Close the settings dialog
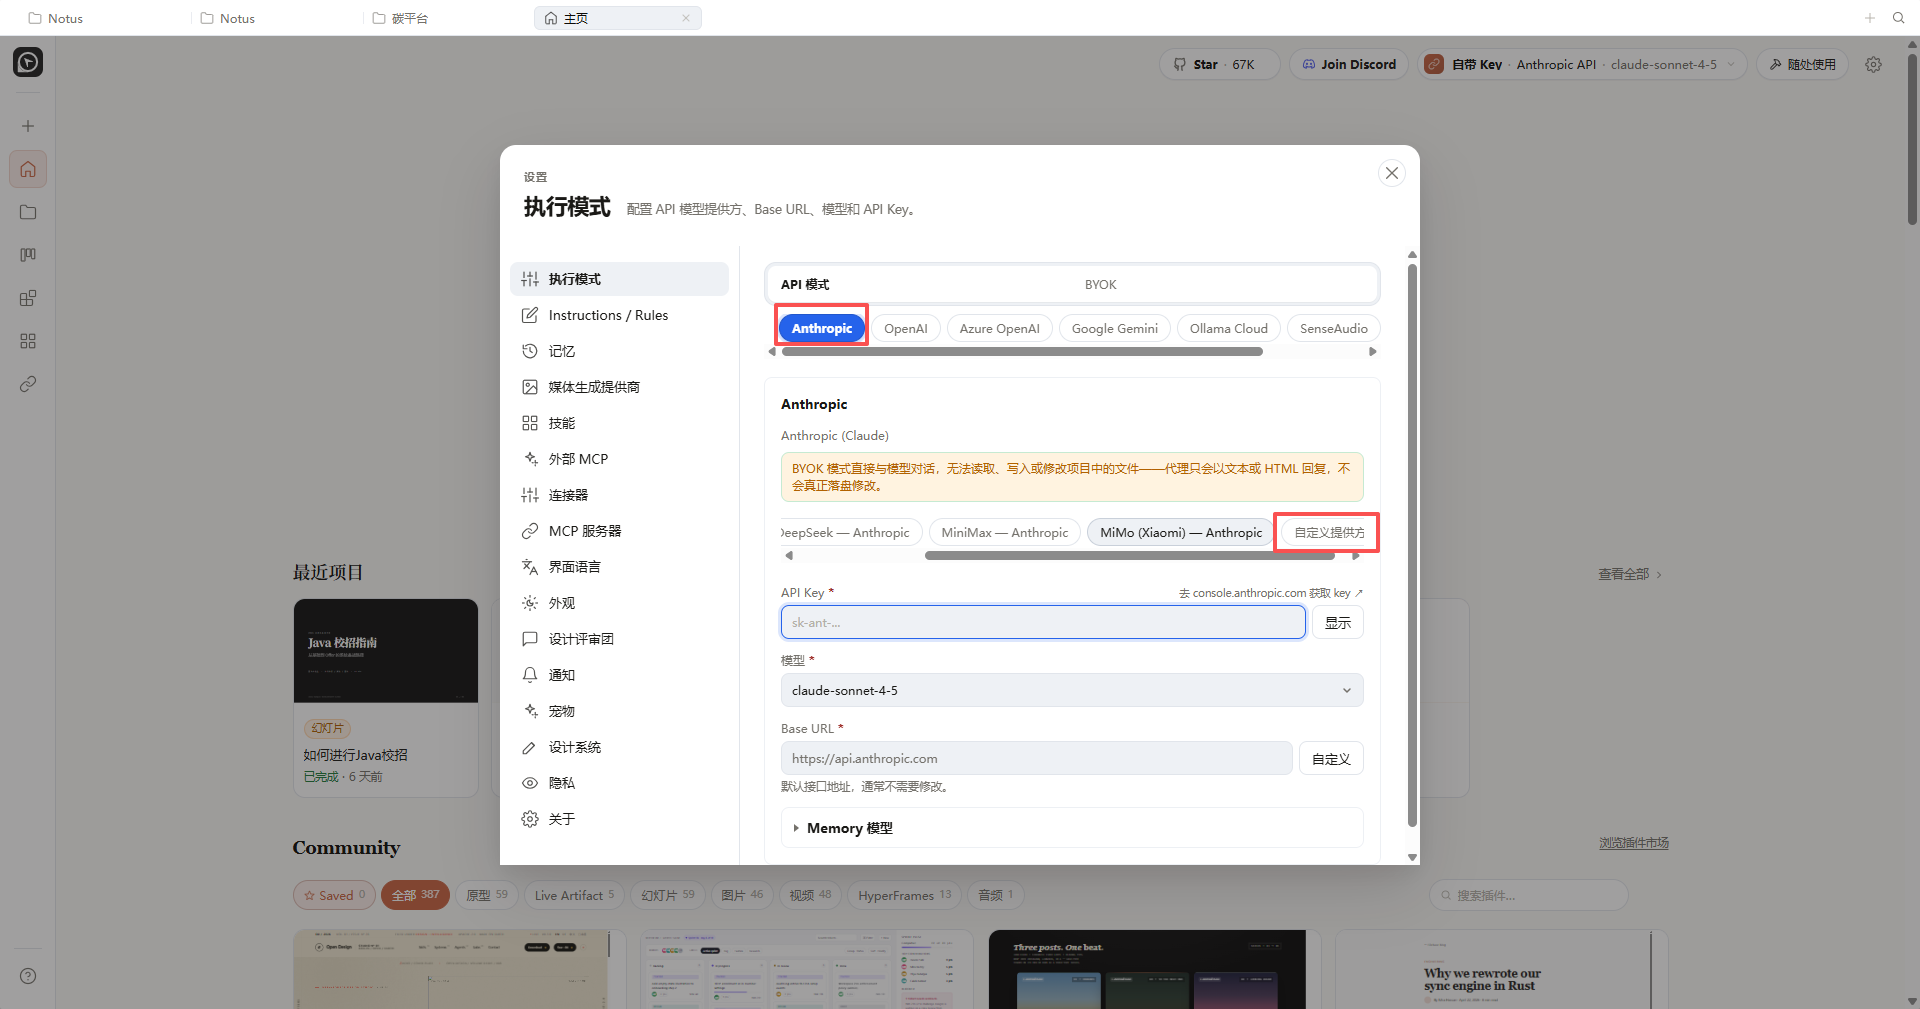 [1391, 173]
